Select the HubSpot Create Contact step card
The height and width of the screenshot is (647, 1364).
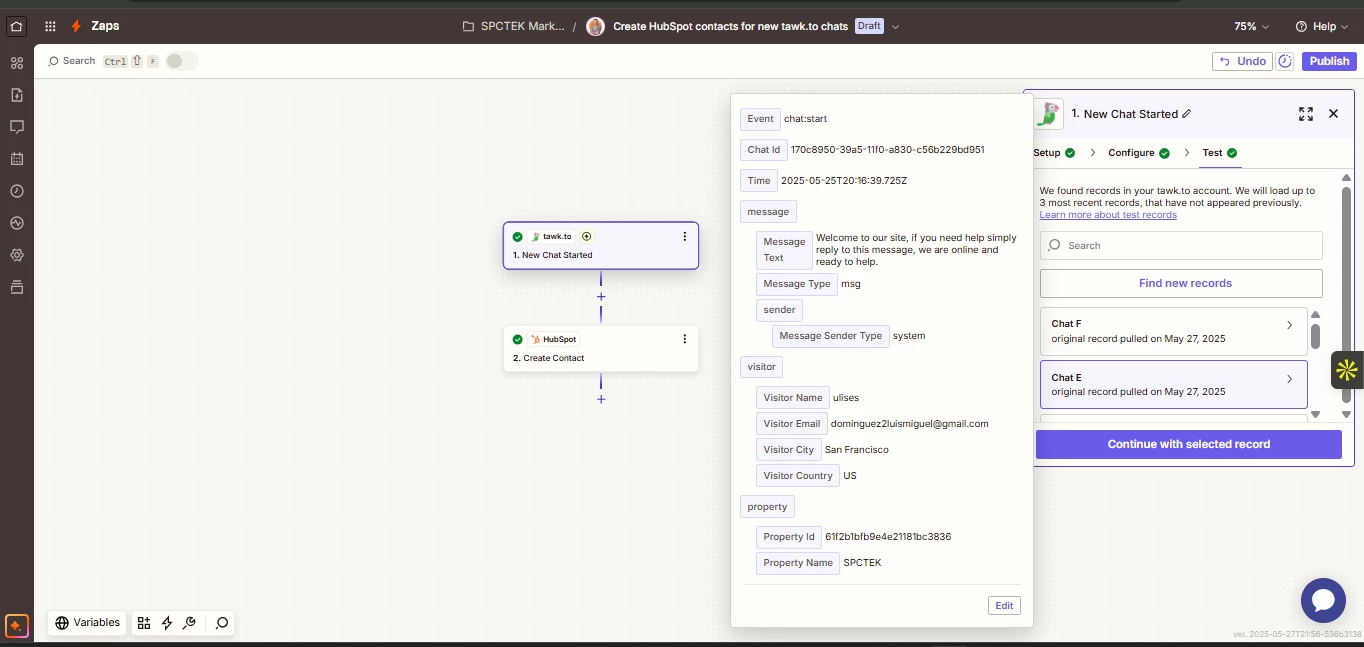601,348
